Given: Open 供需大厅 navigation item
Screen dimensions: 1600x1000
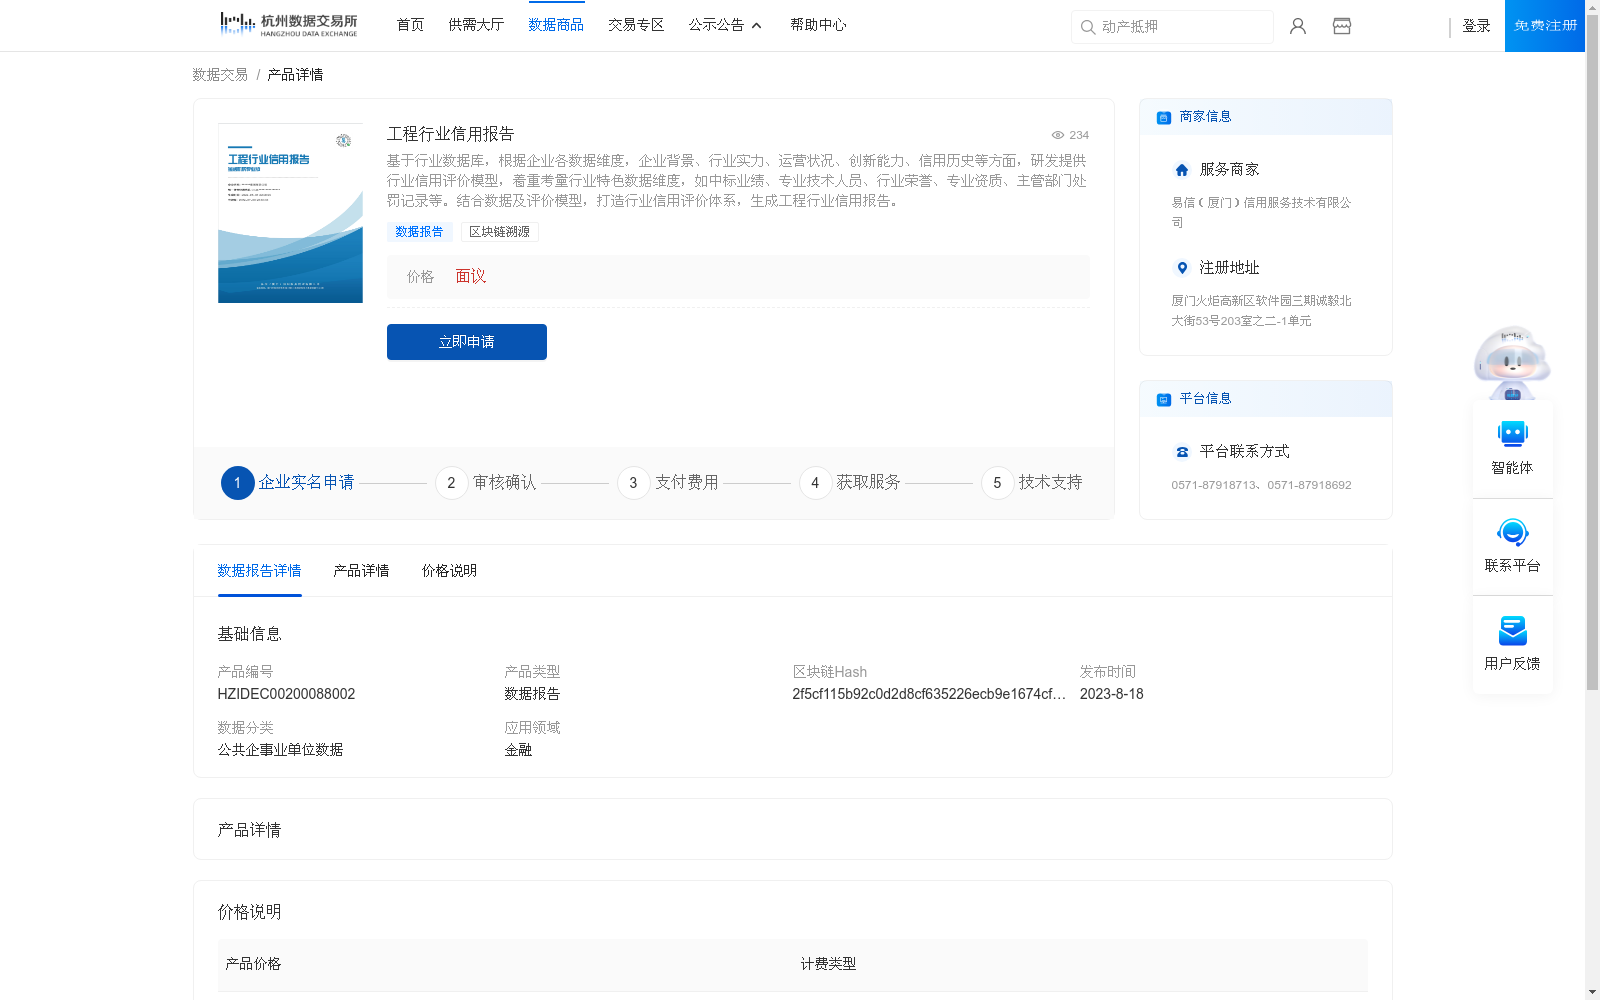Looking at the screenshot, I should coord(476,25).
